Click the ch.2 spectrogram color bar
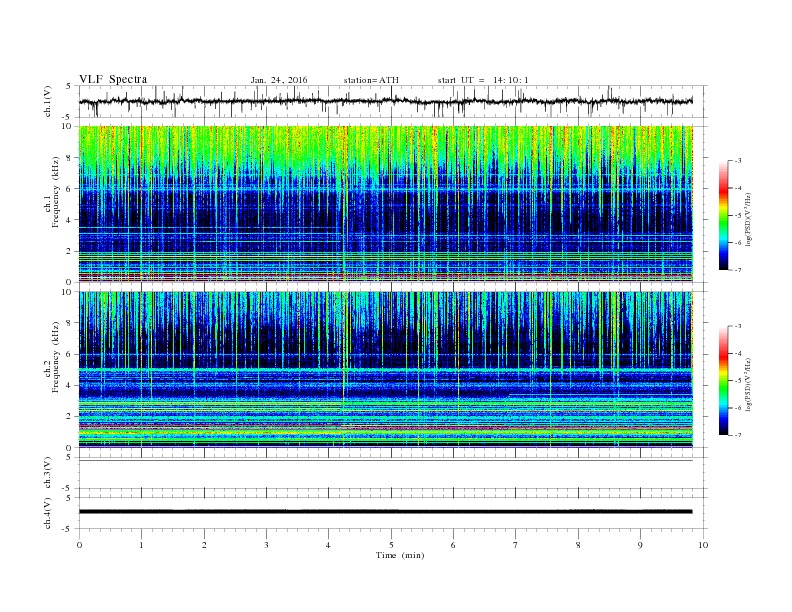 [x=723, y=380]
